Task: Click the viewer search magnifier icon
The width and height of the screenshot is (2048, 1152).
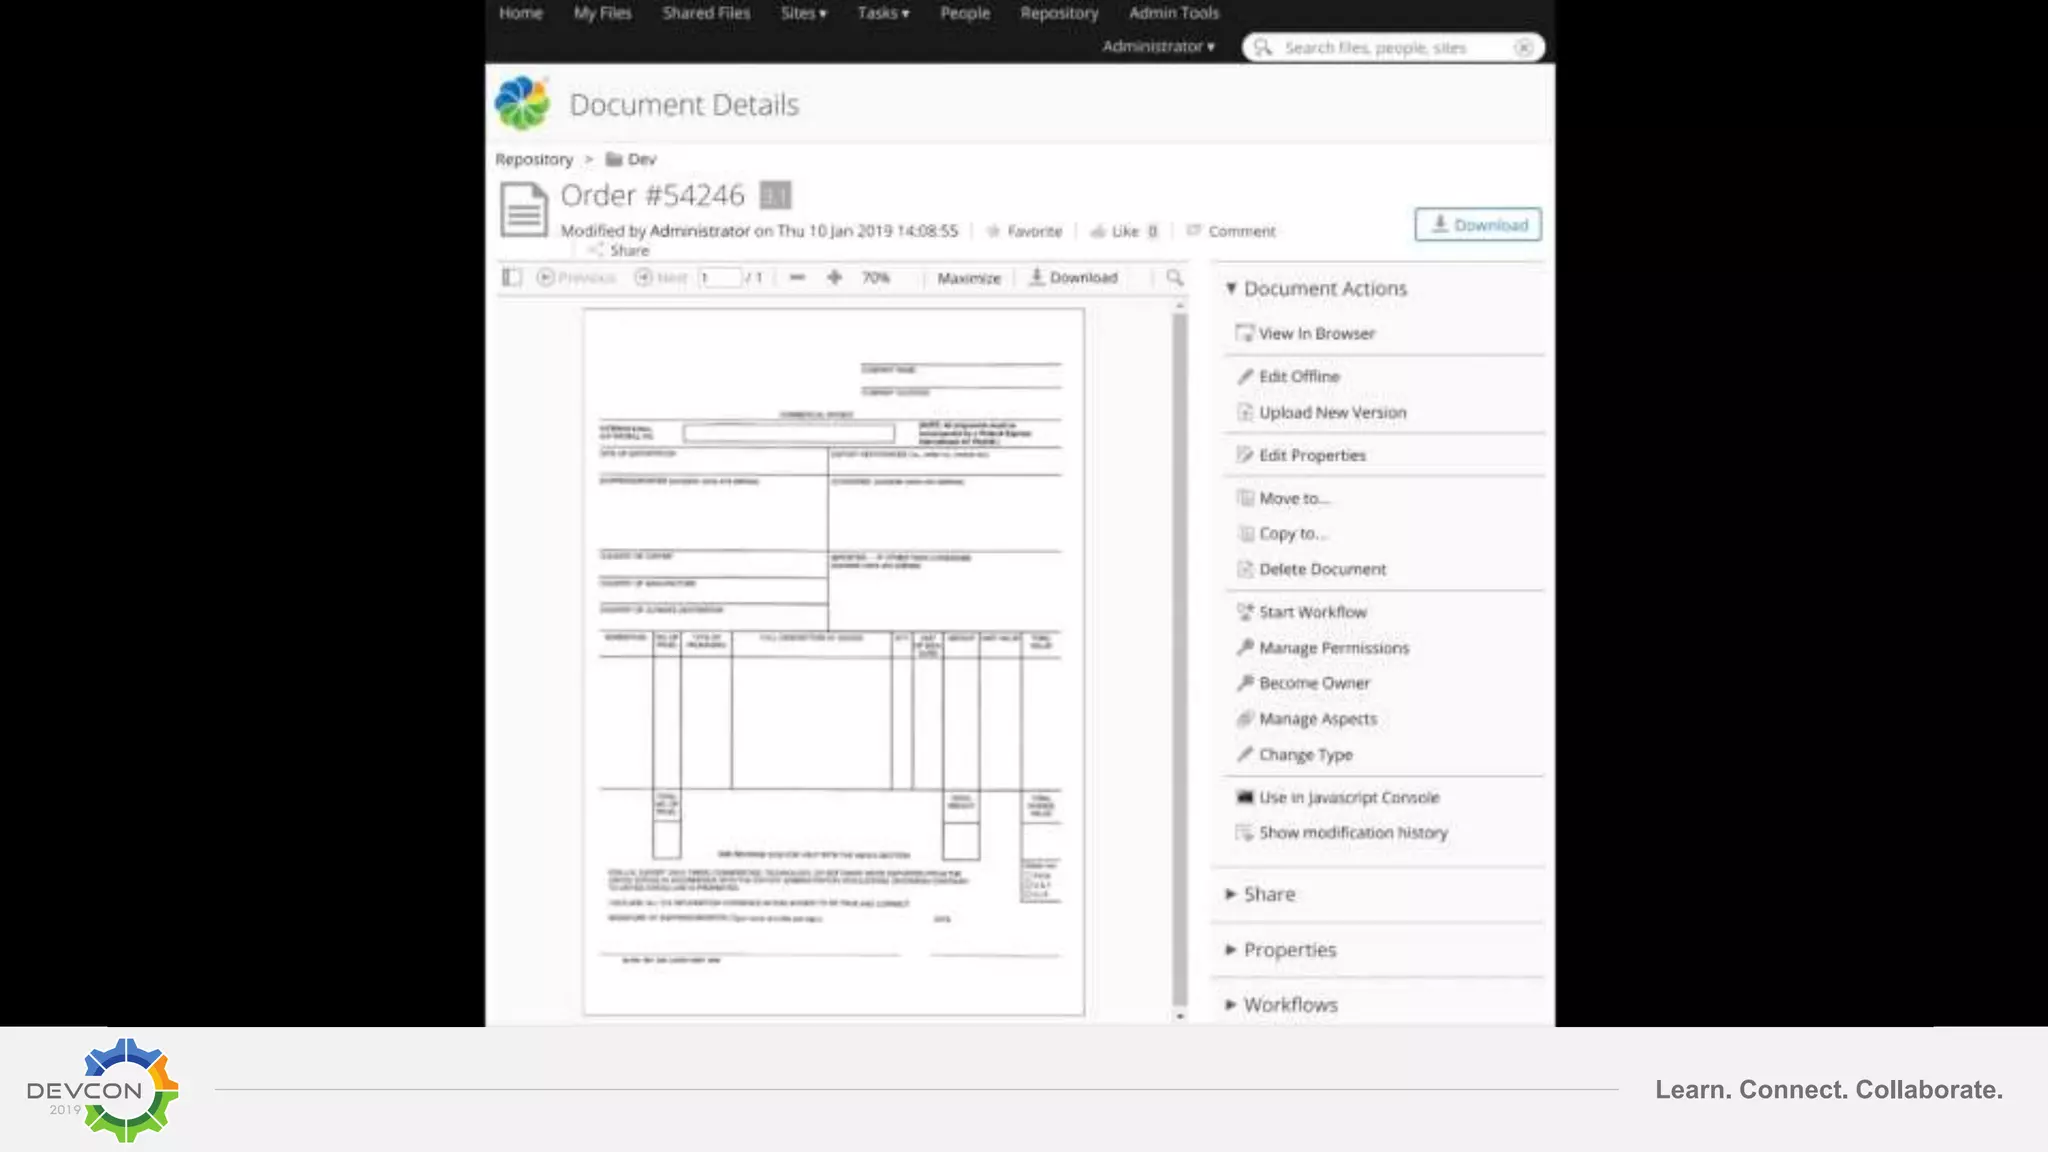Action: (1175, 277)
